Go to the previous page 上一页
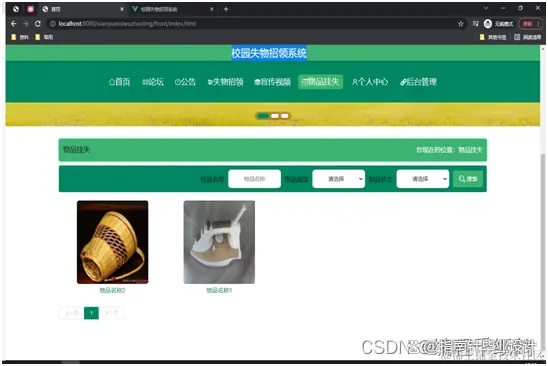This screenshot has height=366, width=548. coord(72,313)
